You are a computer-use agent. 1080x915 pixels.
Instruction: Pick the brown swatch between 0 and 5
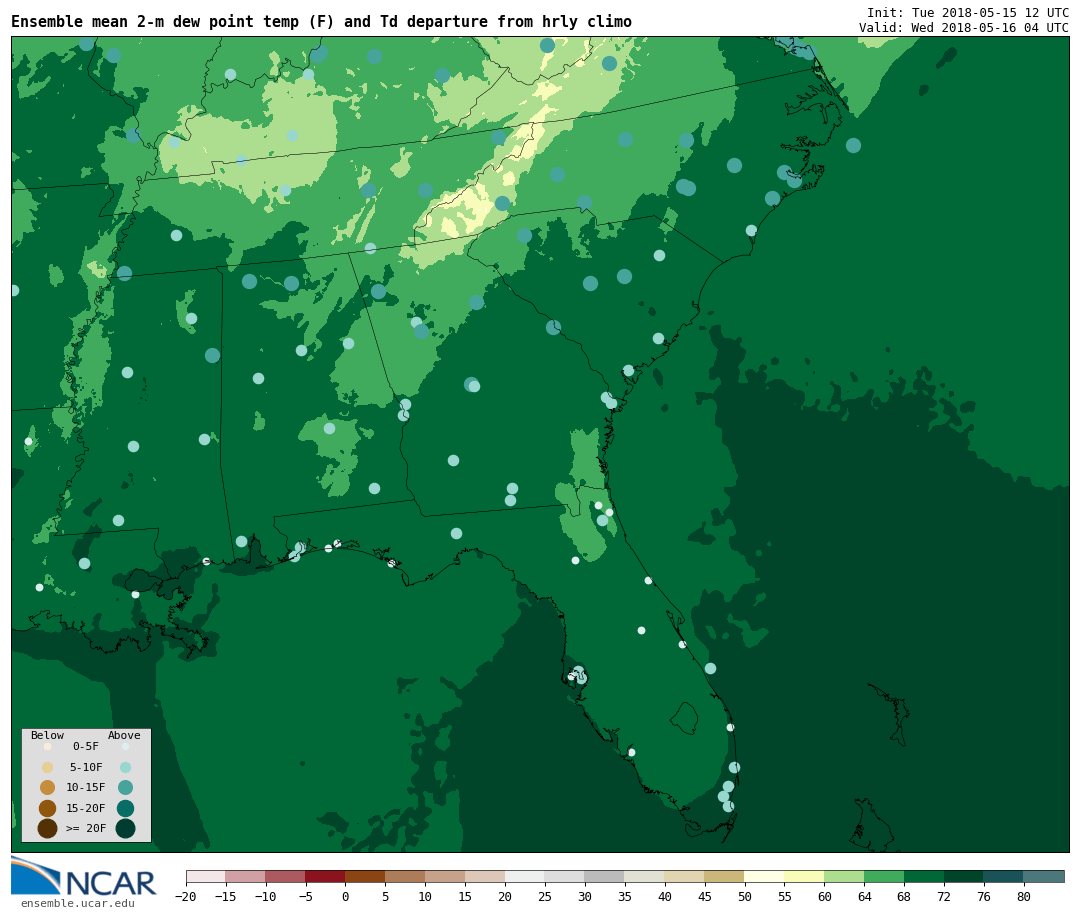point(365,876)
